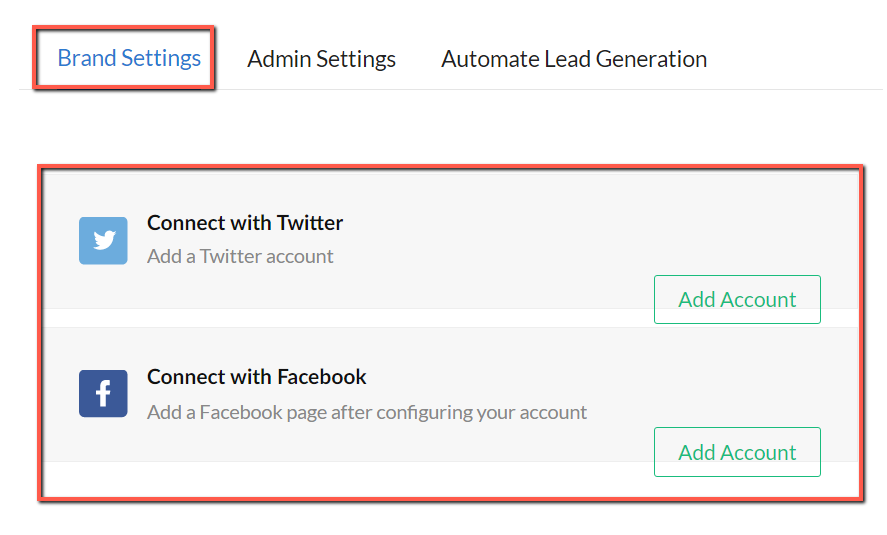Add a Facebook page via the green button
This screenshot has height=535, width=887.
pyautogui.click(x=737, y=452)
